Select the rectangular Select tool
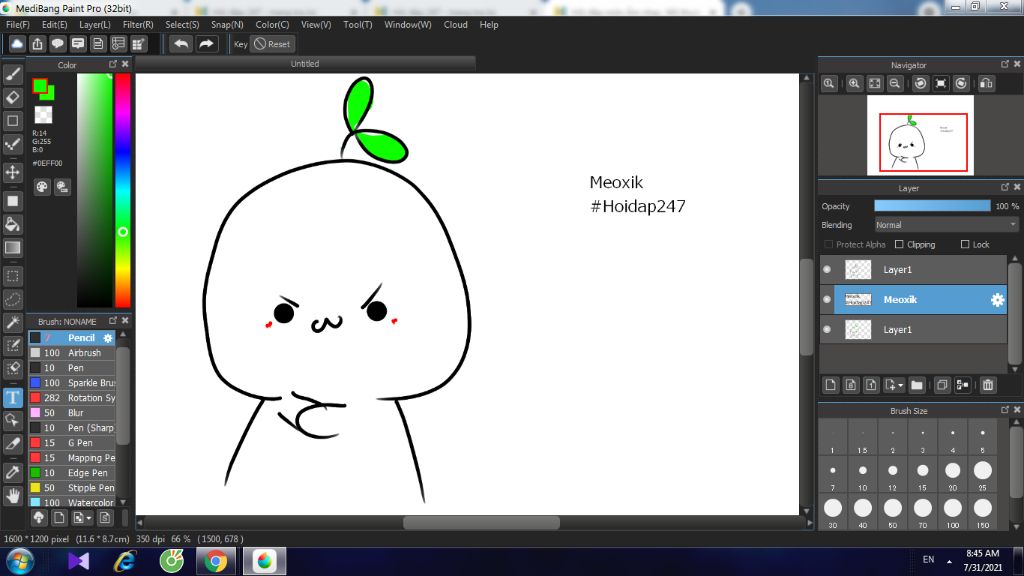 tap(12, 276)
